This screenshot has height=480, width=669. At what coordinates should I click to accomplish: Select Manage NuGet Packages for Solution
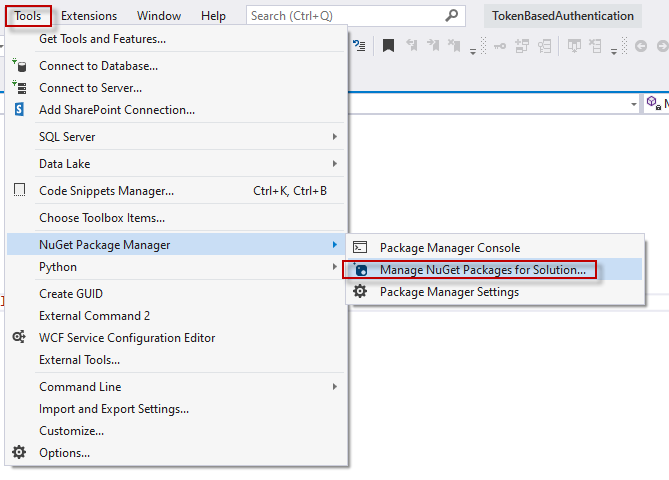click(482, 270)
